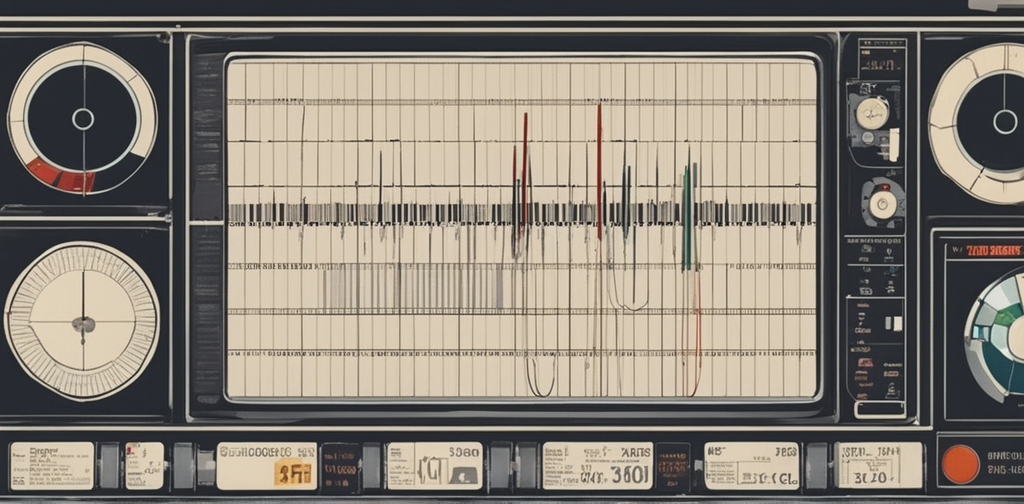
Task: Click the grey key between the first two cards
Action: (x=109, y=466)
